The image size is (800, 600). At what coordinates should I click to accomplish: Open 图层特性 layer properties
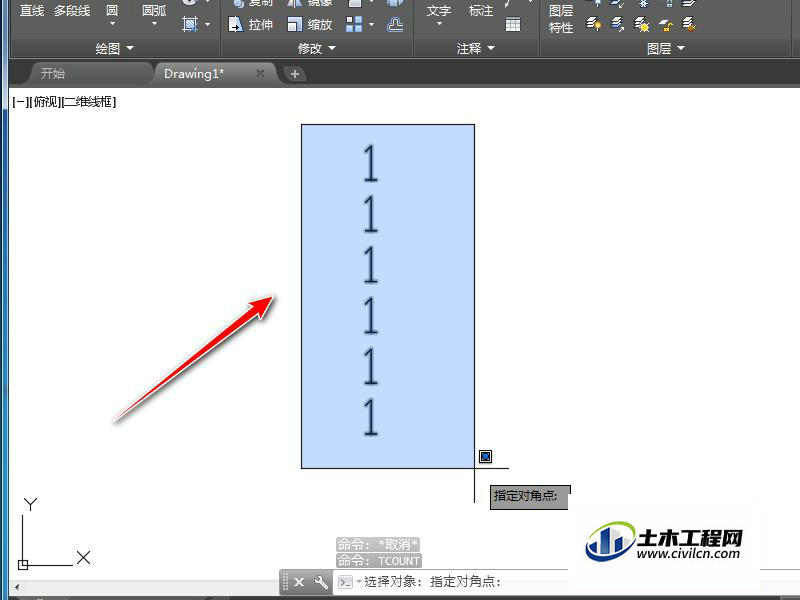[561, 19]
